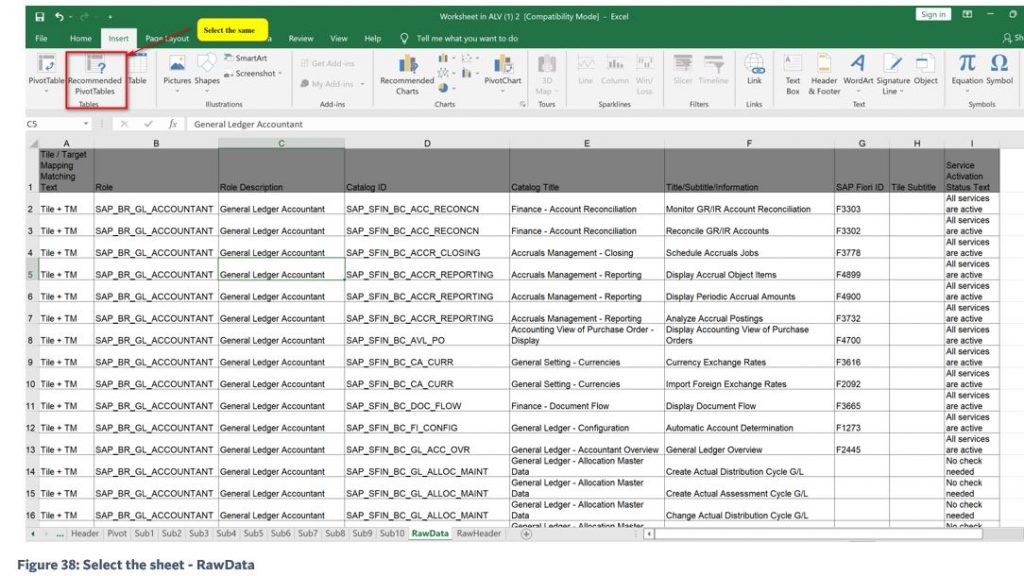Click the horizontal scrollbar
The height and width of the screenshot is (576, 1024).
pos(818,534)
